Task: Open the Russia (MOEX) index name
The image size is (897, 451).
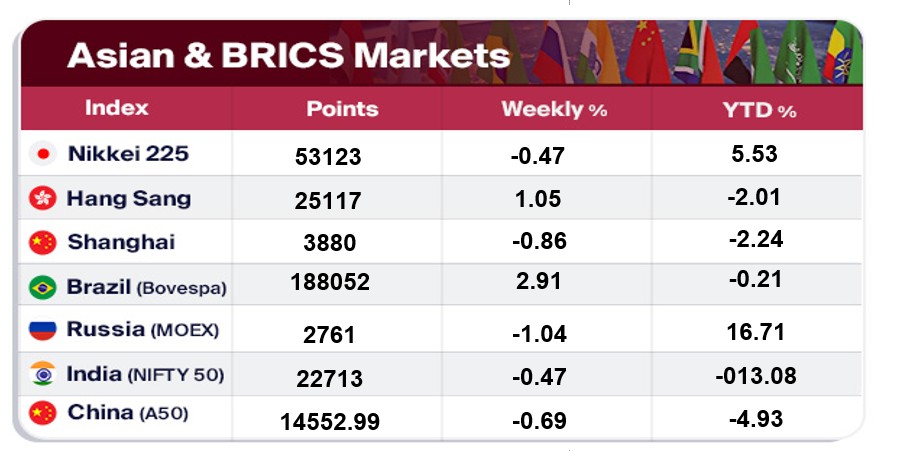Action: pos(141,329)
